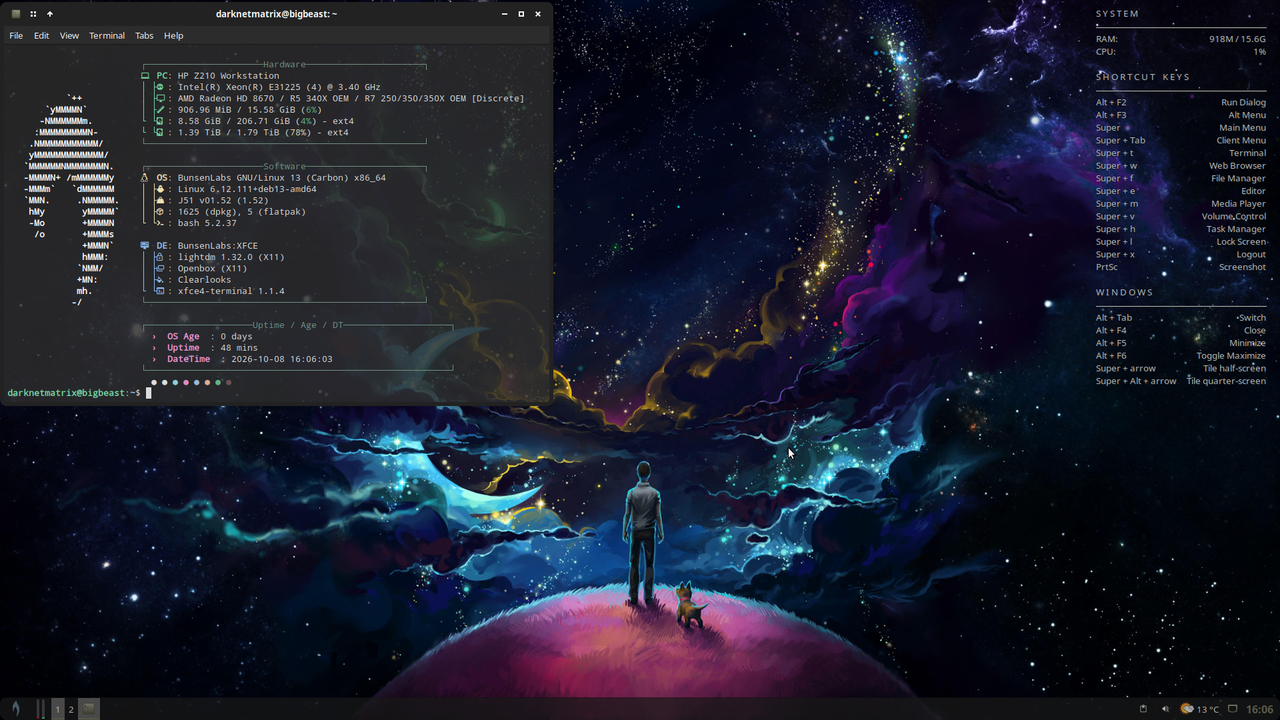Click the all-desktops grid titlebar icon
1280x720 pixels.
pyautogui.click(x=33, y=14)
